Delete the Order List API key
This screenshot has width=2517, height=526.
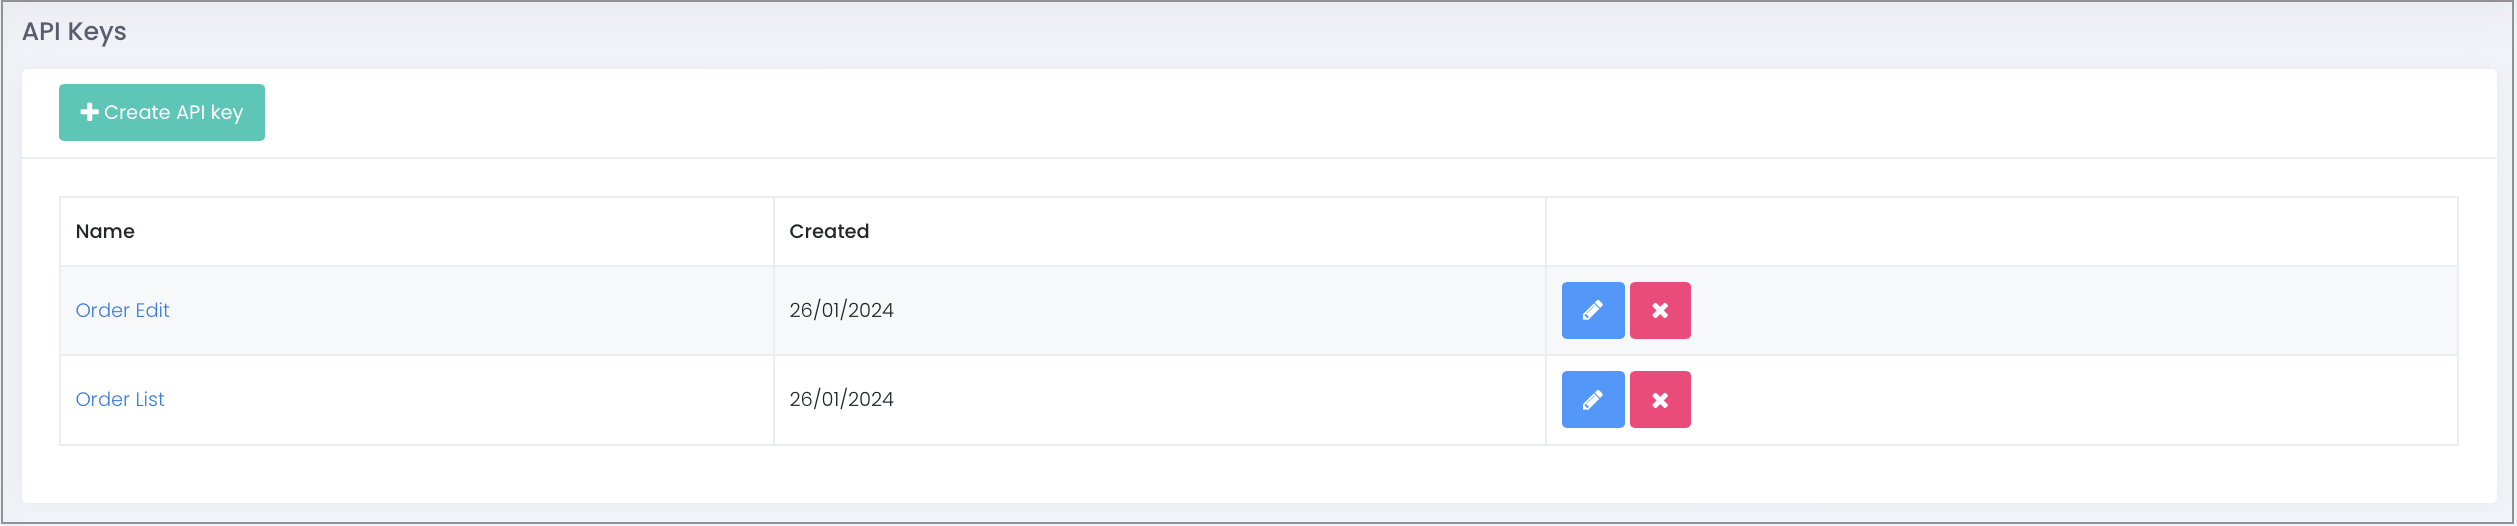click(1660, 400)
